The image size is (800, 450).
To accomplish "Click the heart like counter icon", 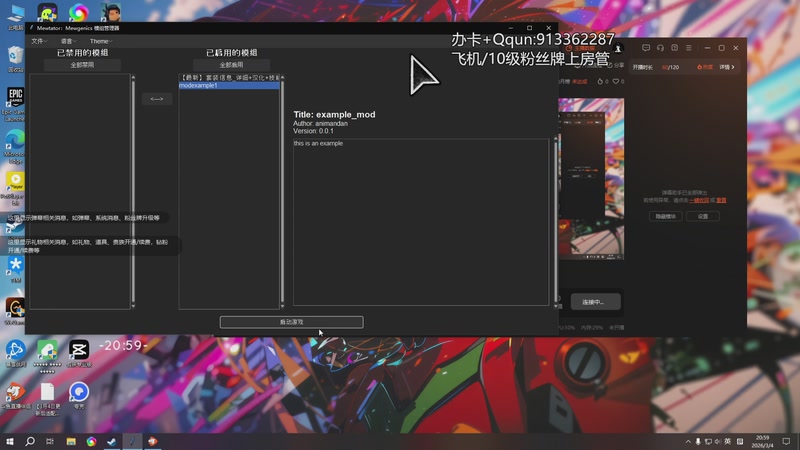I will tap(616, 82).
